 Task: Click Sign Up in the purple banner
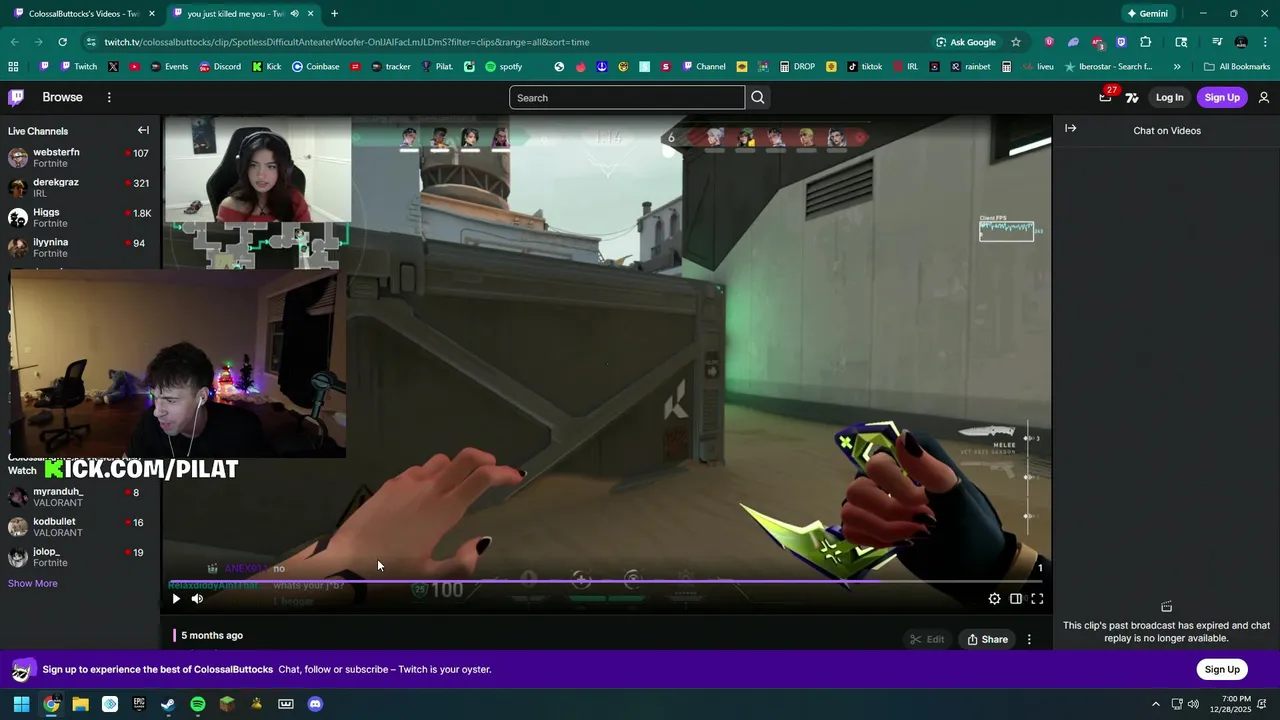click(1222, 669)
